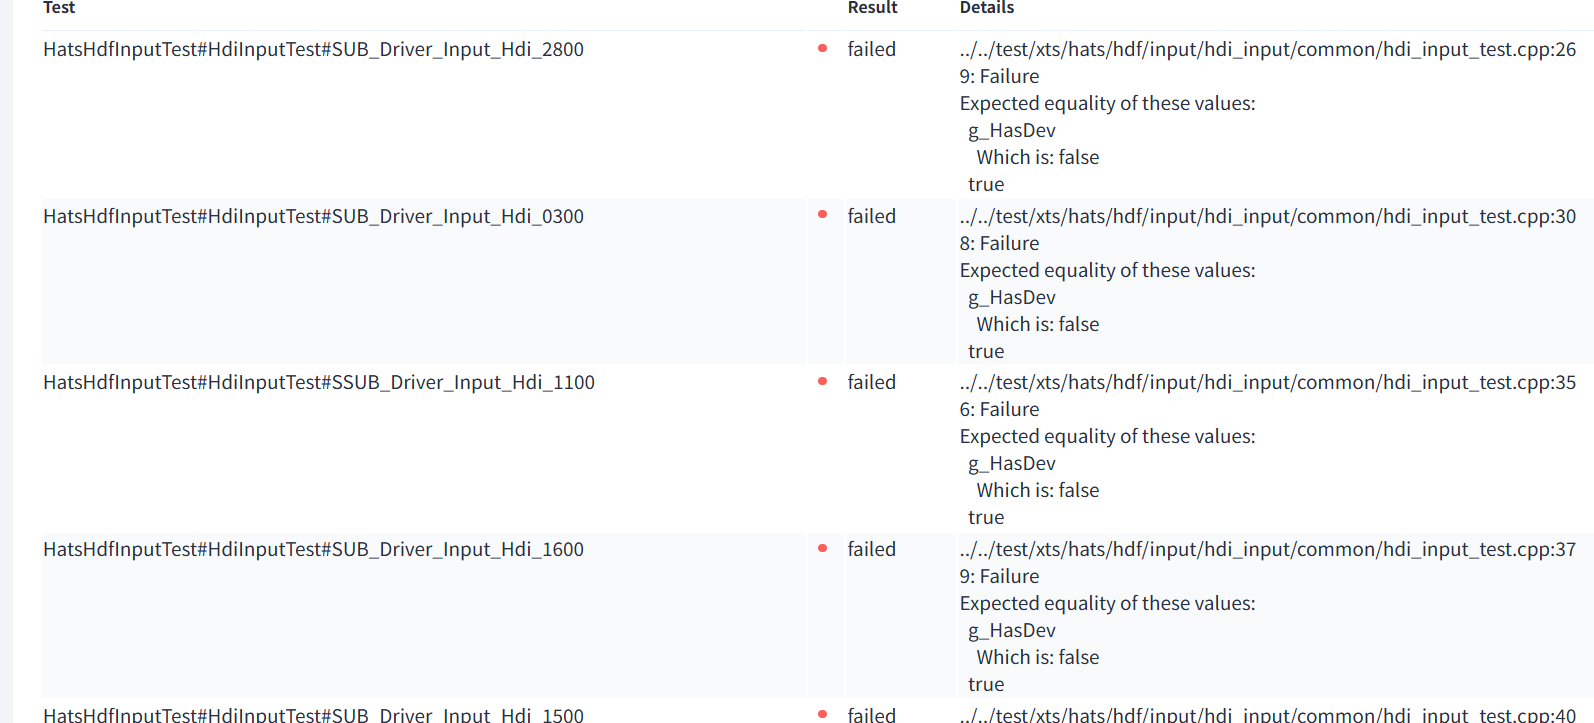Click failed result of Hdi_1600 test
The width and height of the screenshot is (1594, 723).
tap(871, 549)
